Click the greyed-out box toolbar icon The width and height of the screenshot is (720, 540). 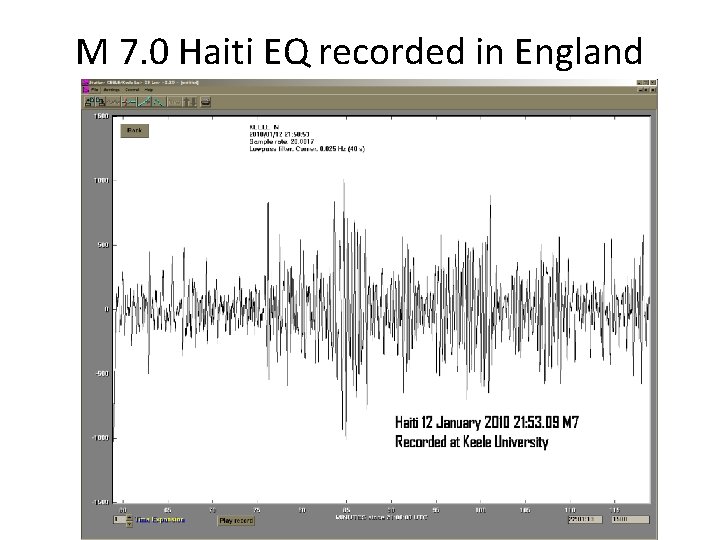174,102
